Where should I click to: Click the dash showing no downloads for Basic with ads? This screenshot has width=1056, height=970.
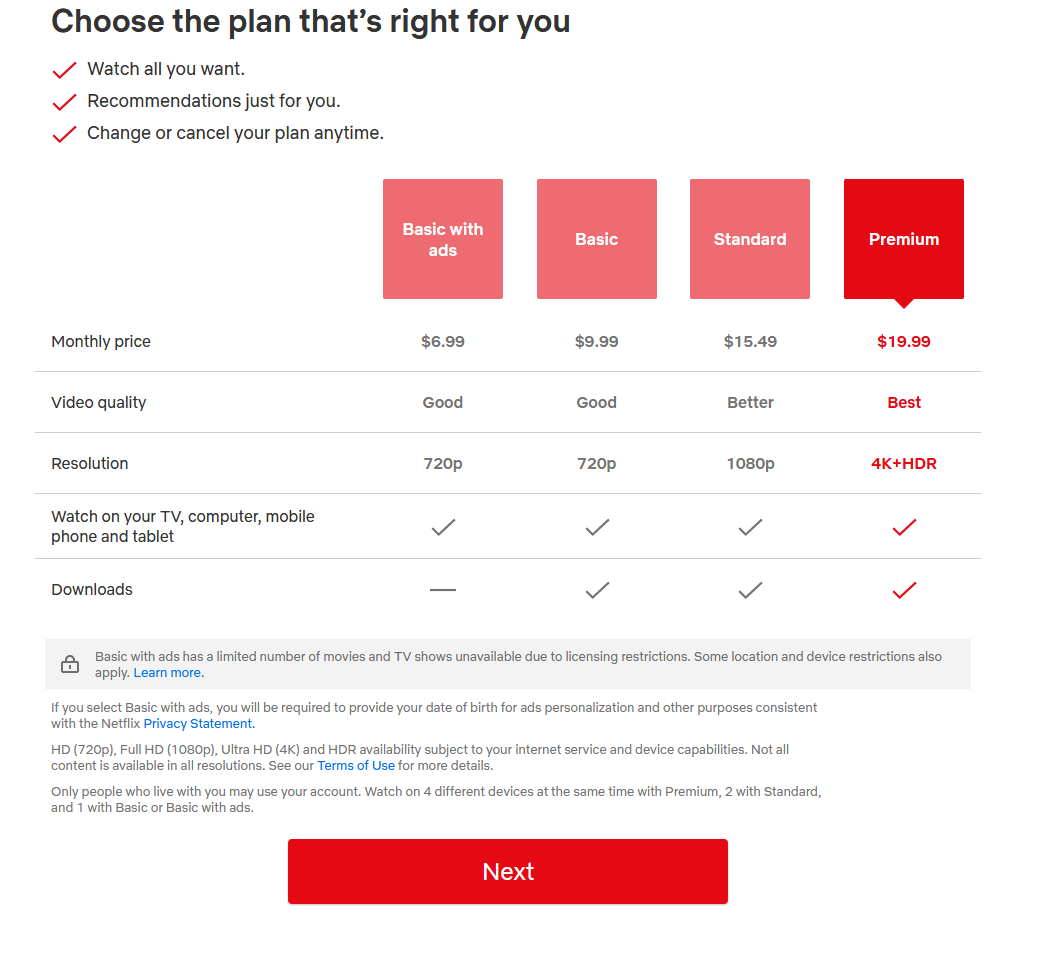point(443,590)
